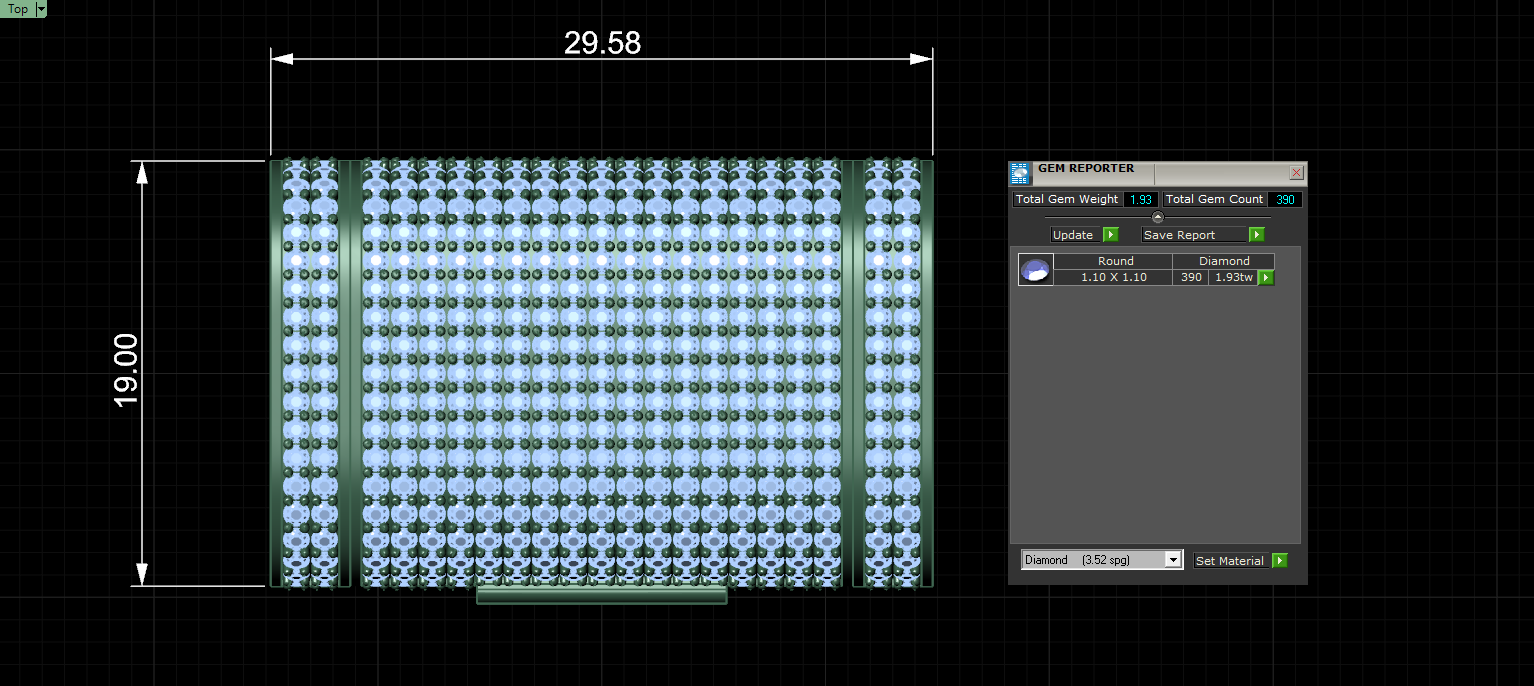The height and width of the screenshot is (686, 1534).
Task: Collapse the panel using the round up-arrow
Action: 1158,217
